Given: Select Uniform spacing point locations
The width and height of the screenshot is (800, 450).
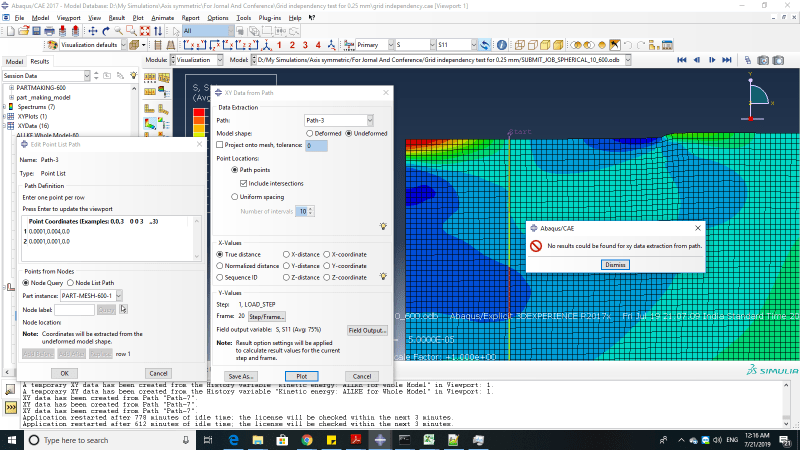Looking at the screenshot, I should pos(235,197).
